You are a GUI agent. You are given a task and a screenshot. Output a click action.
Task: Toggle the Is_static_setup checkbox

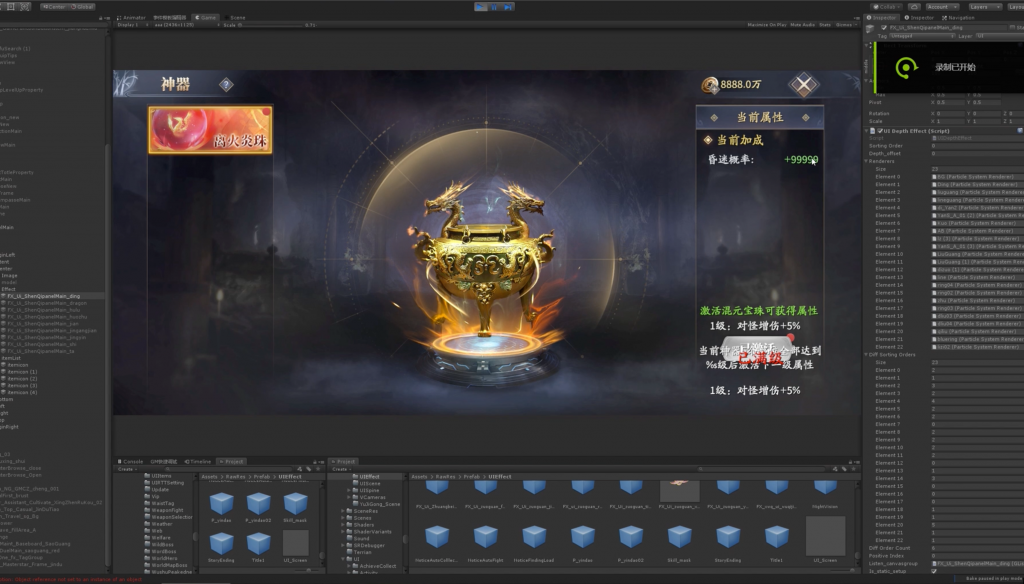click(934, 571)
